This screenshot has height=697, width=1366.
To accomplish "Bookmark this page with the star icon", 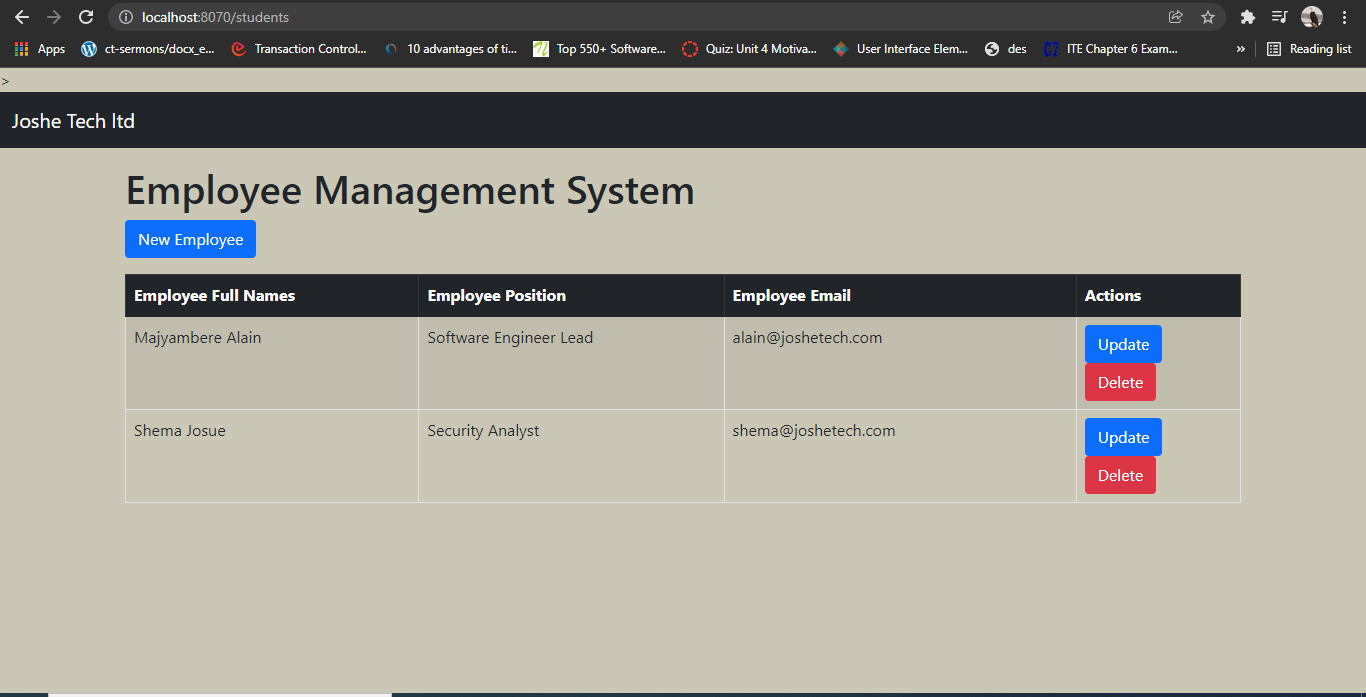I will (x=1207, y=17).
